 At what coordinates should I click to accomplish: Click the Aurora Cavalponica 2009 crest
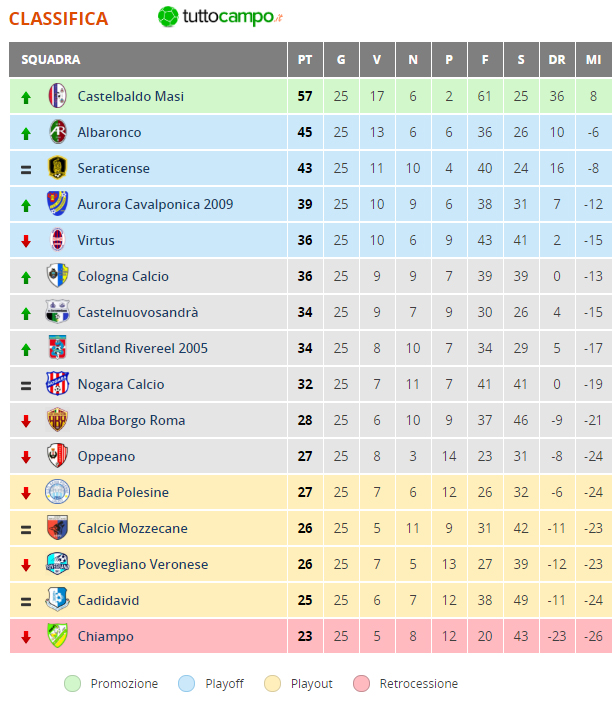(x=57, y=204)
